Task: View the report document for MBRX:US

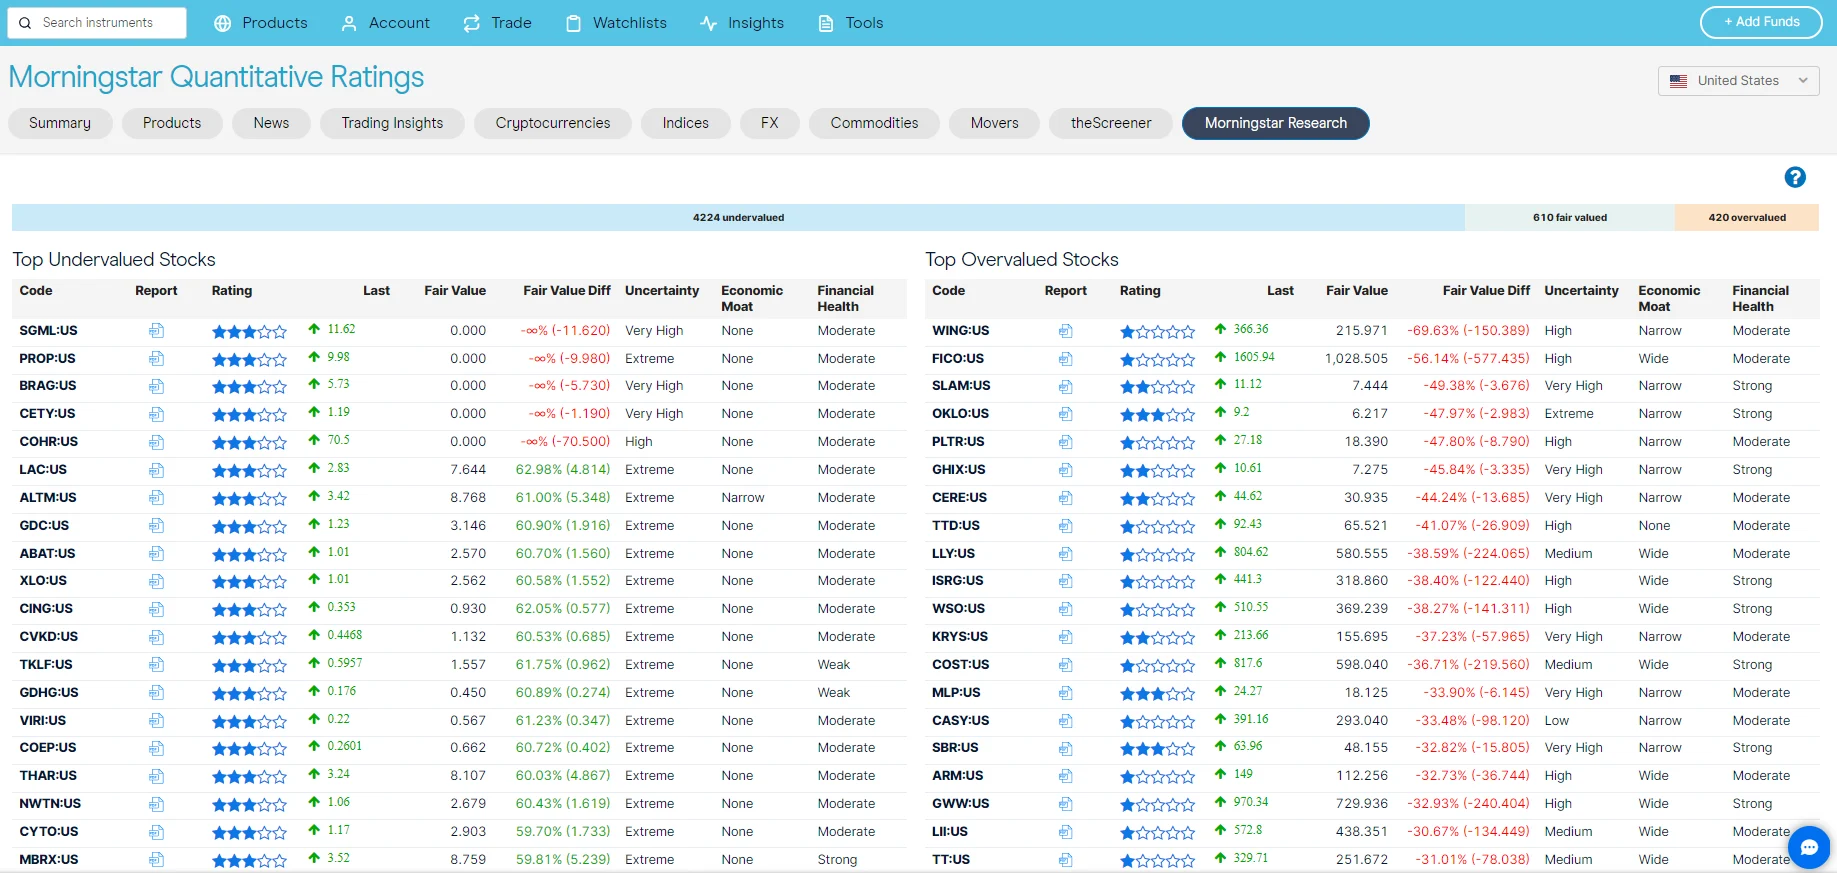Action: [156, 860]
